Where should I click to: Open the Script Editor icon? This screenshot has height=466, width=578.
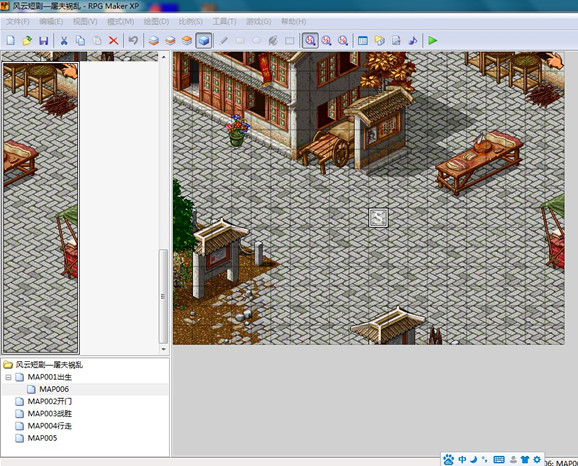396,40
